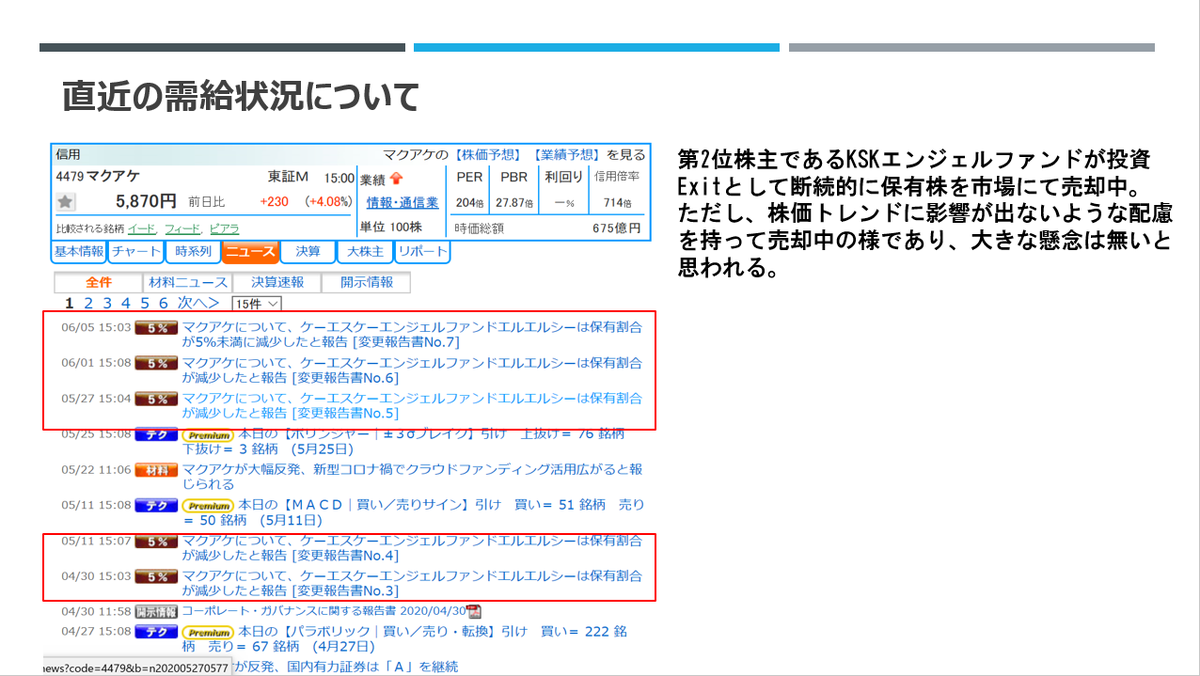Open compared stock ピアラ

pyautogui.click(x=224, y=229)
